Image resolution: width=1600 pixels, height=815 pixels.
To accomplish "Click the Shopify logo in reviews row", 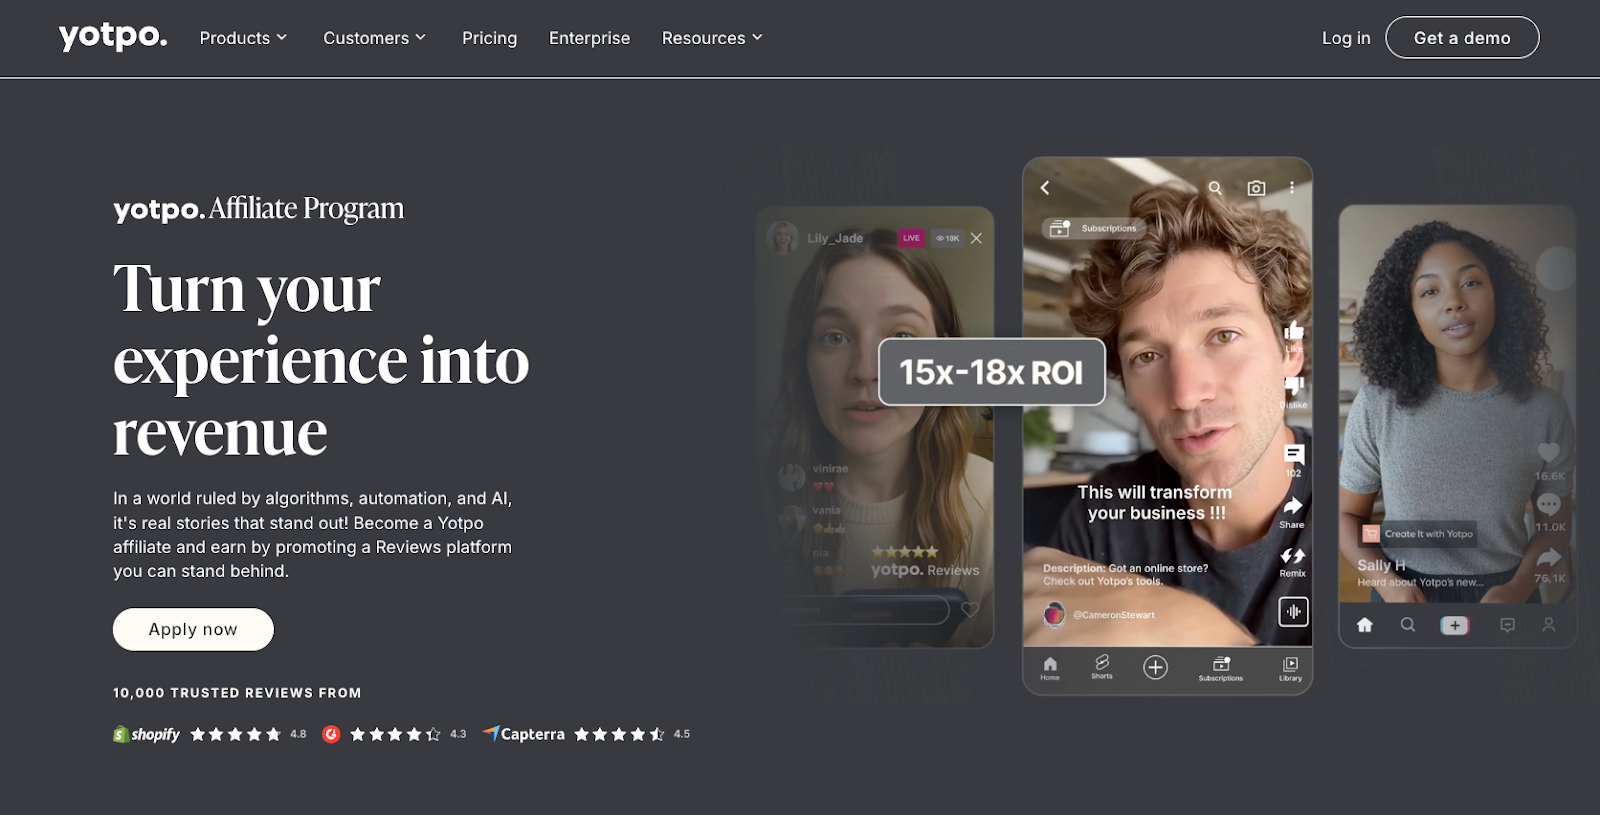I will (x=147, y=734).
